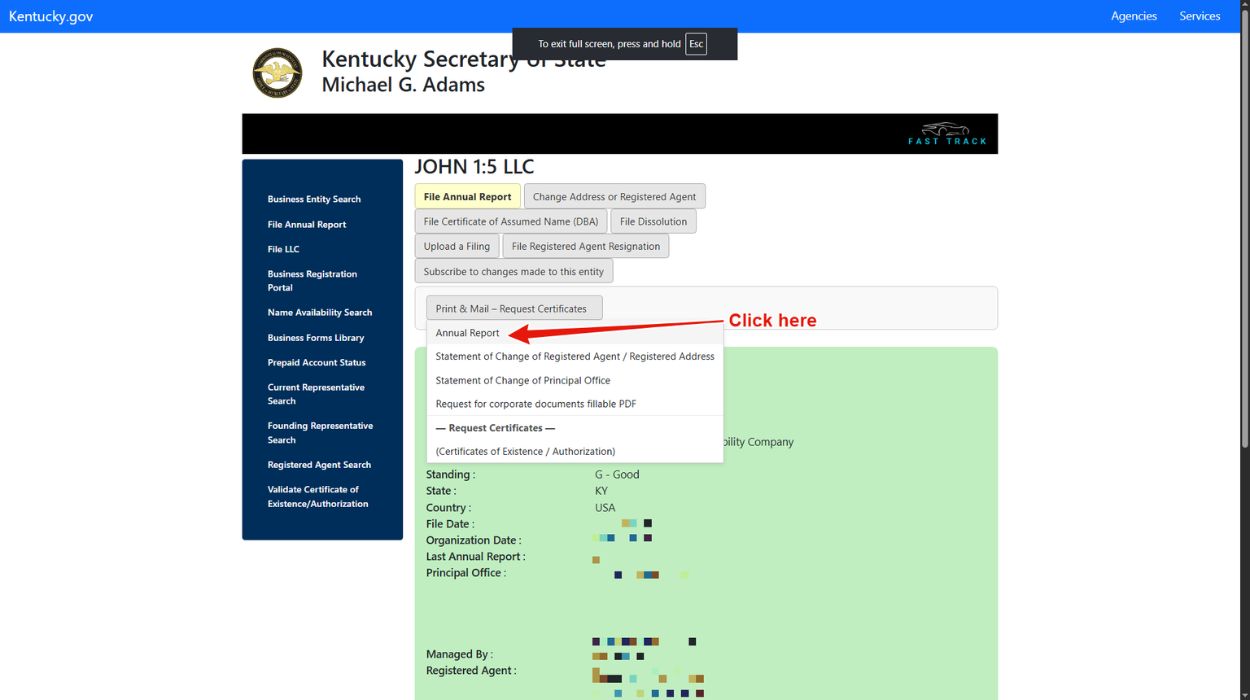Click the KY state value

601,491
